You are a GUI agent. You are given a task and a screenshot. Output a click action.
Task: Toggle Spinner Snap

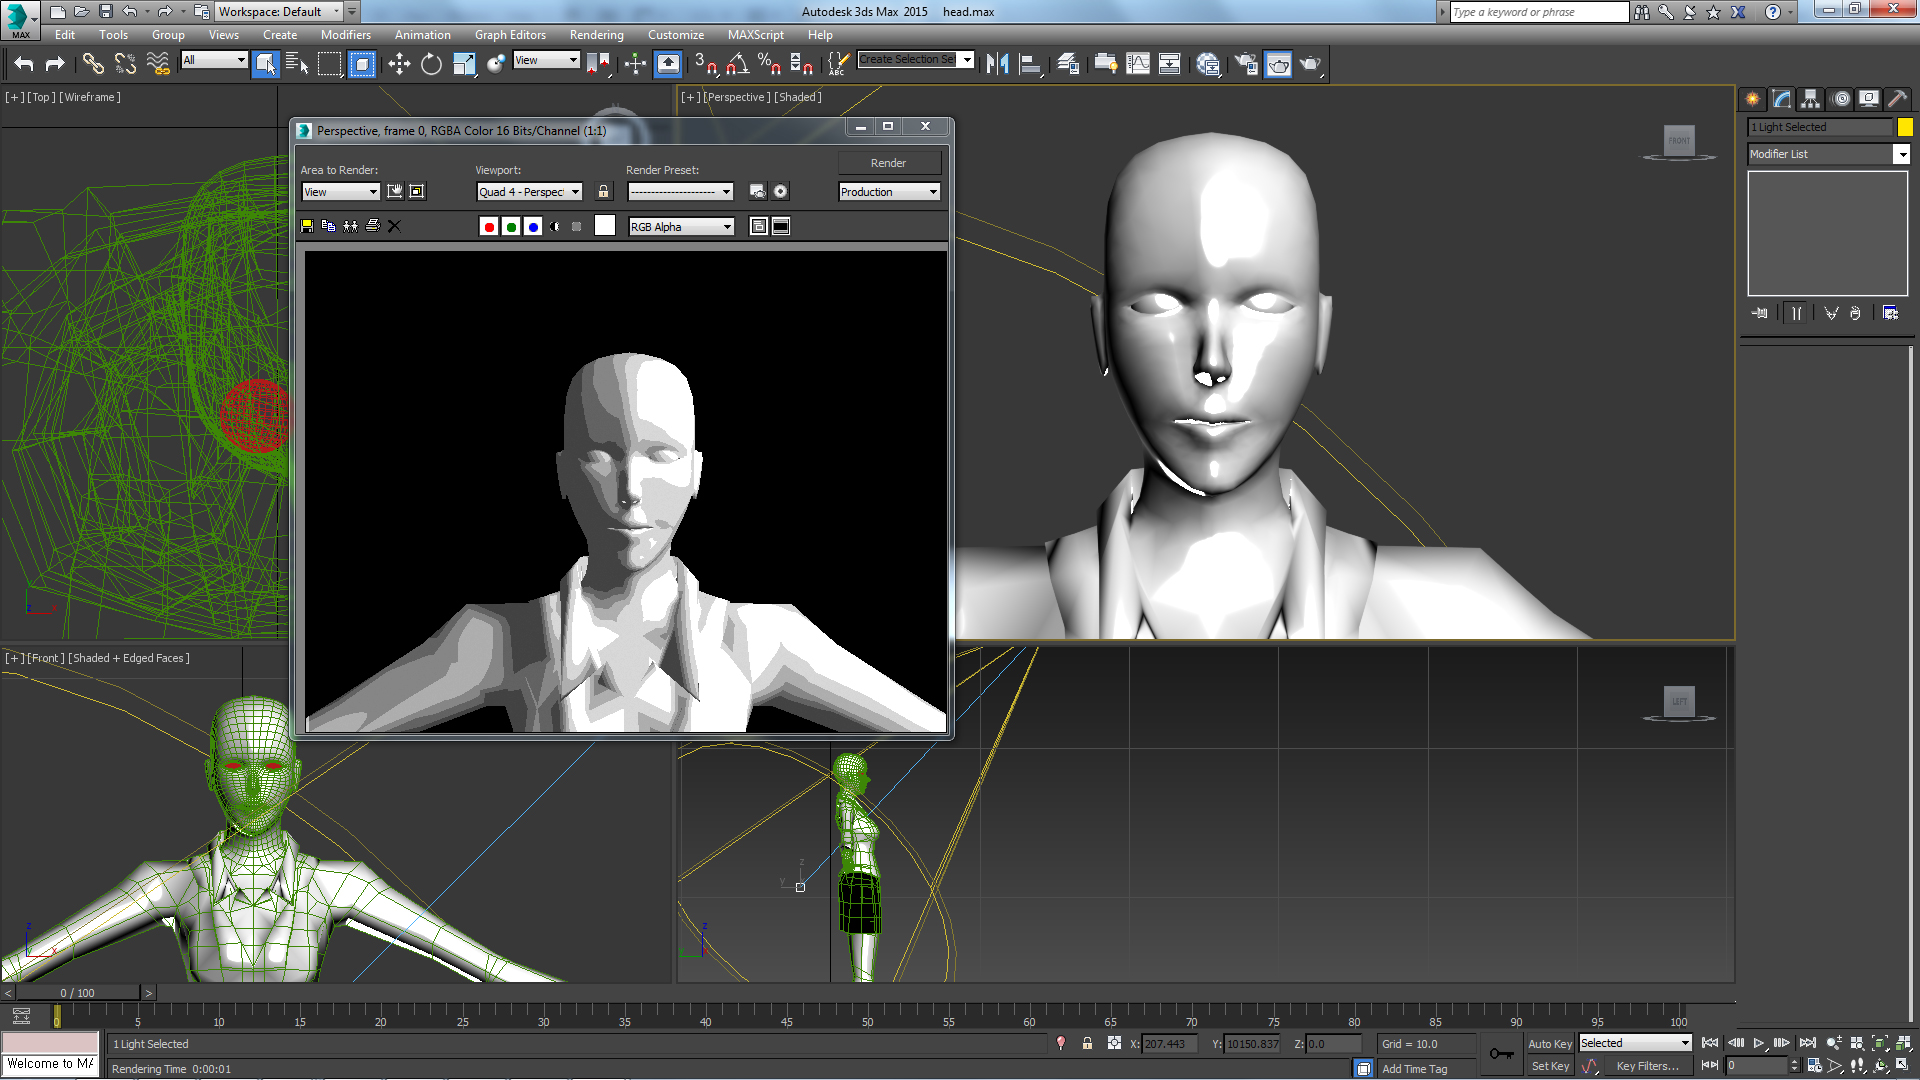click(801, 64)
